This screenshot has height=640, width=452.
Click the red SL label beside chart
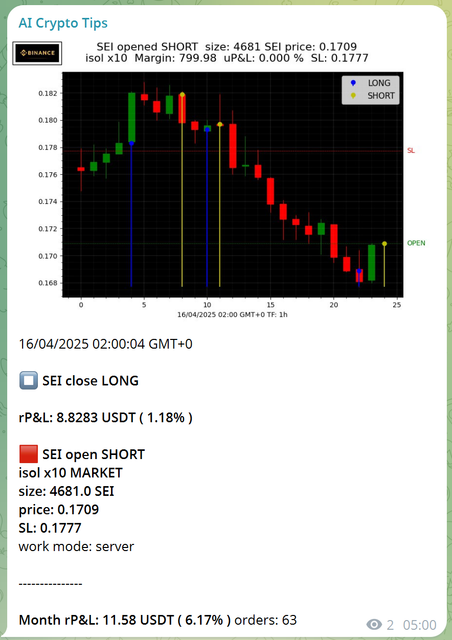coord(411,151)
